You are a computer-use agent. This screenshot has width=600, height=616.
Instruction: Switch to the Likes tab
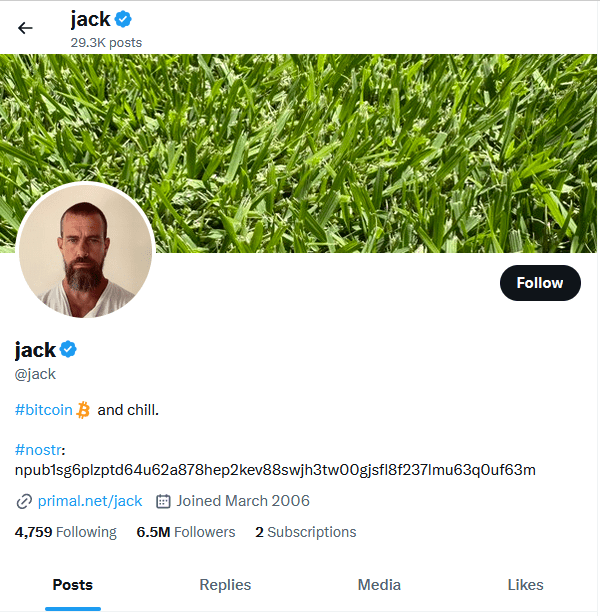[x=525, y=585]
